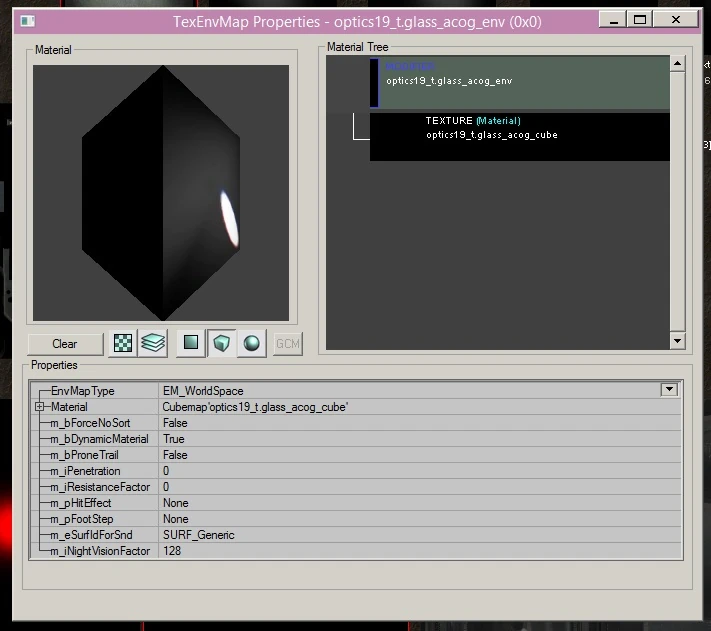Open the EnvMapType dropdown arrow
This screenshot has height=631, width=711.
[669, 390]
